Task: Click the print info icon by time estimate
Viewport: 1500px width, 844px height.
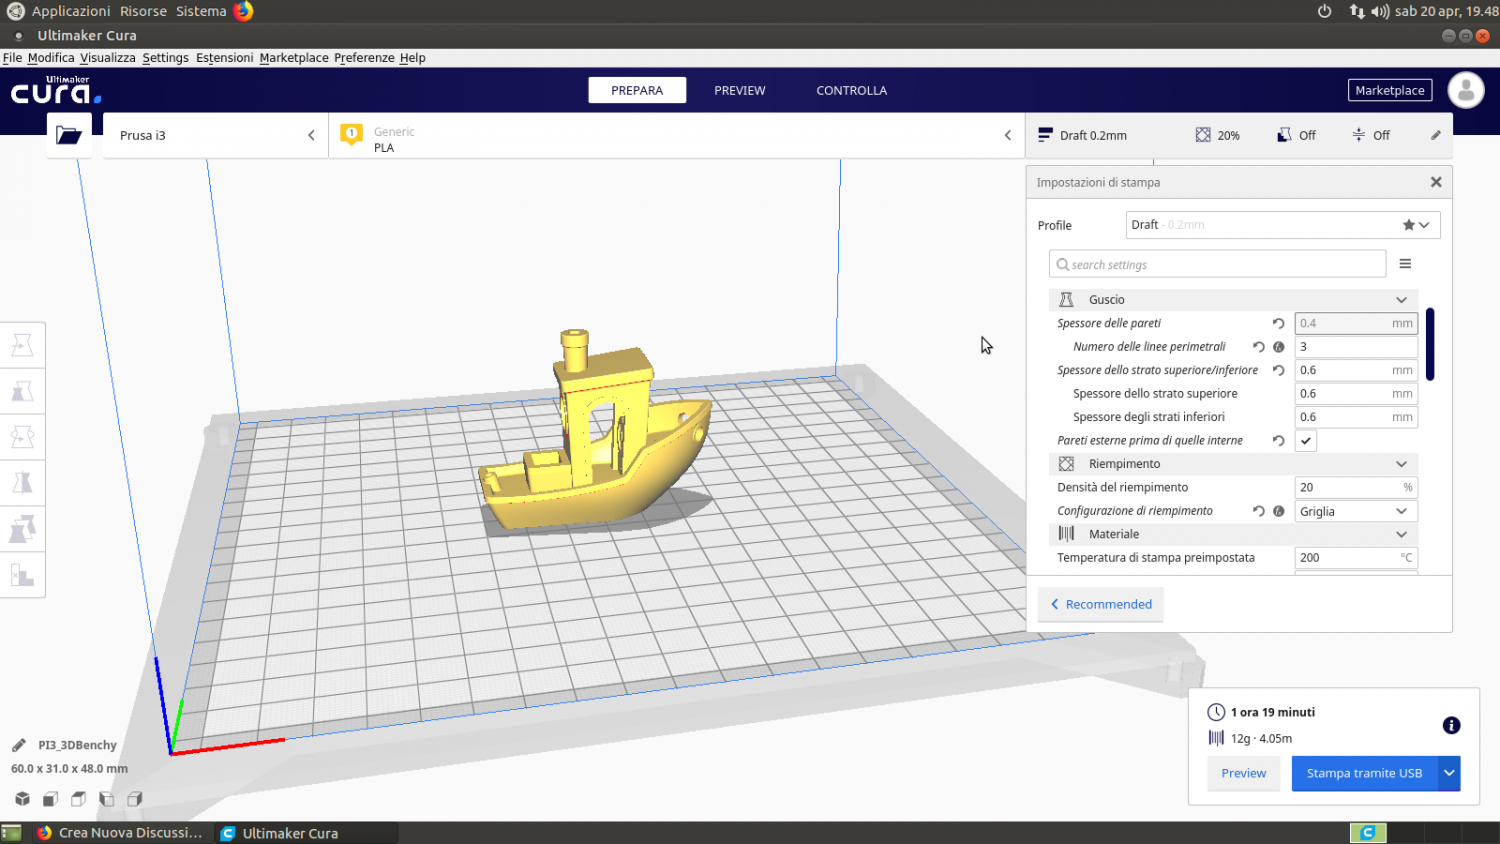Action: [x=1451, y=725]
